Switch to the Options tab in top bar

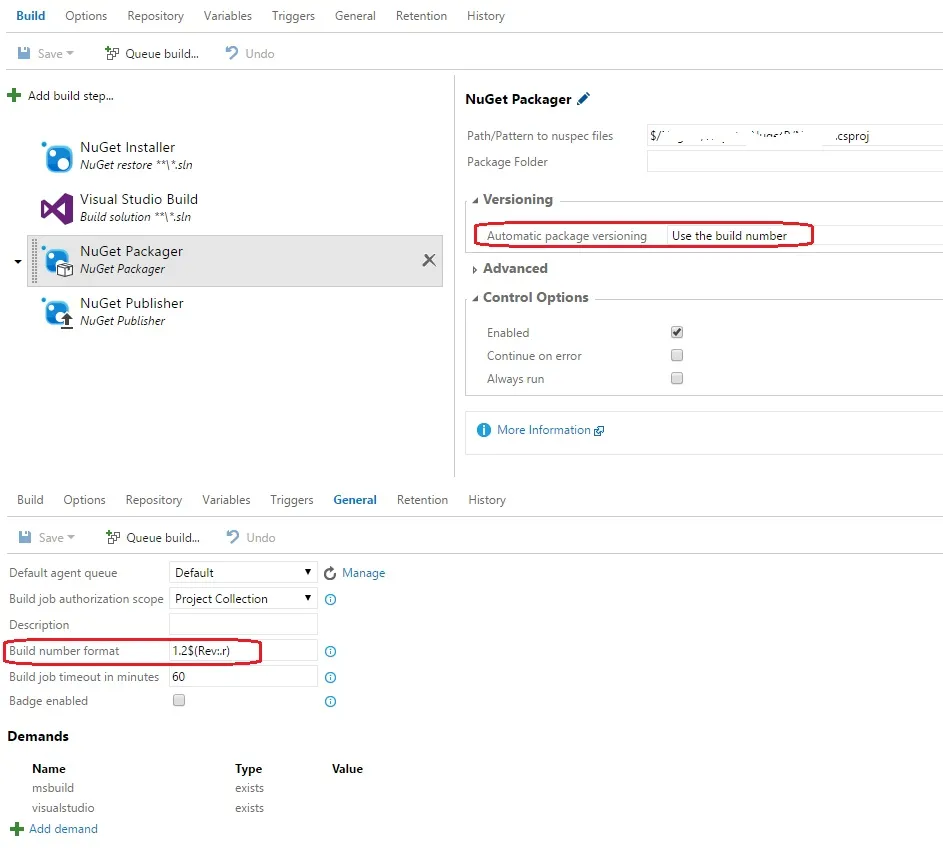(x=86, y=16)
